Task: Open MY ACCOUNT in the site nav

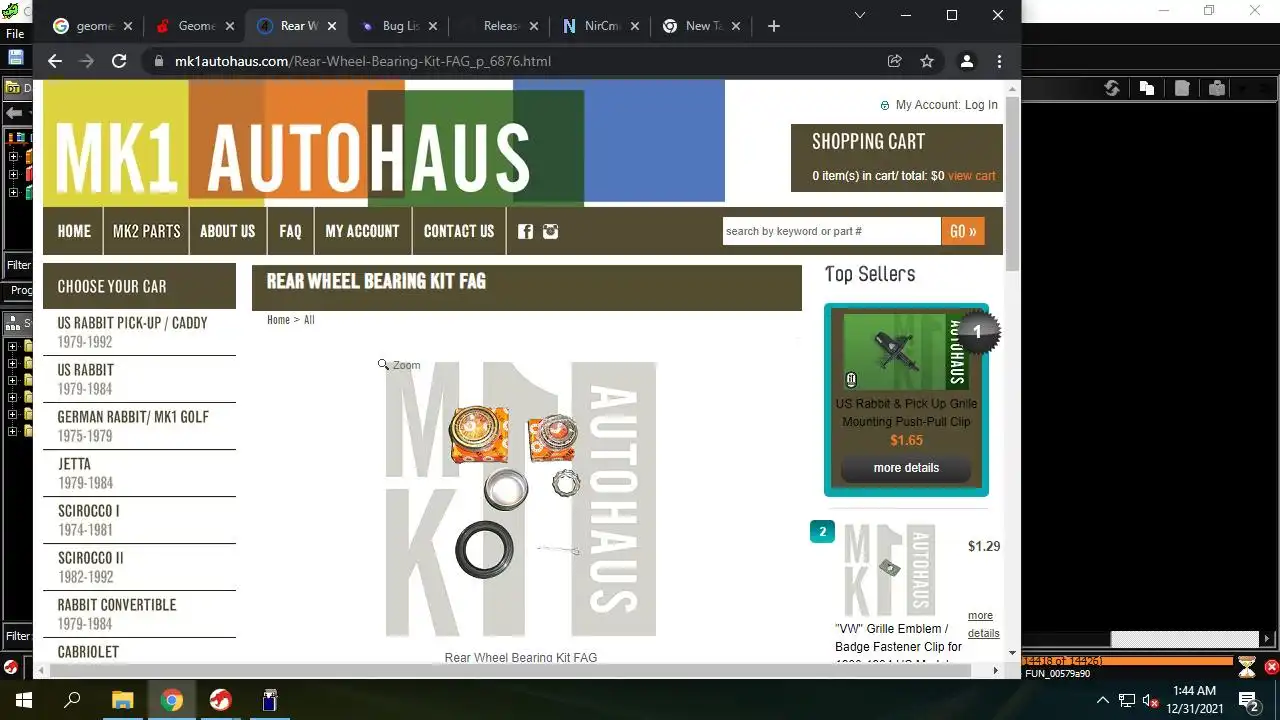Action: 362,231
